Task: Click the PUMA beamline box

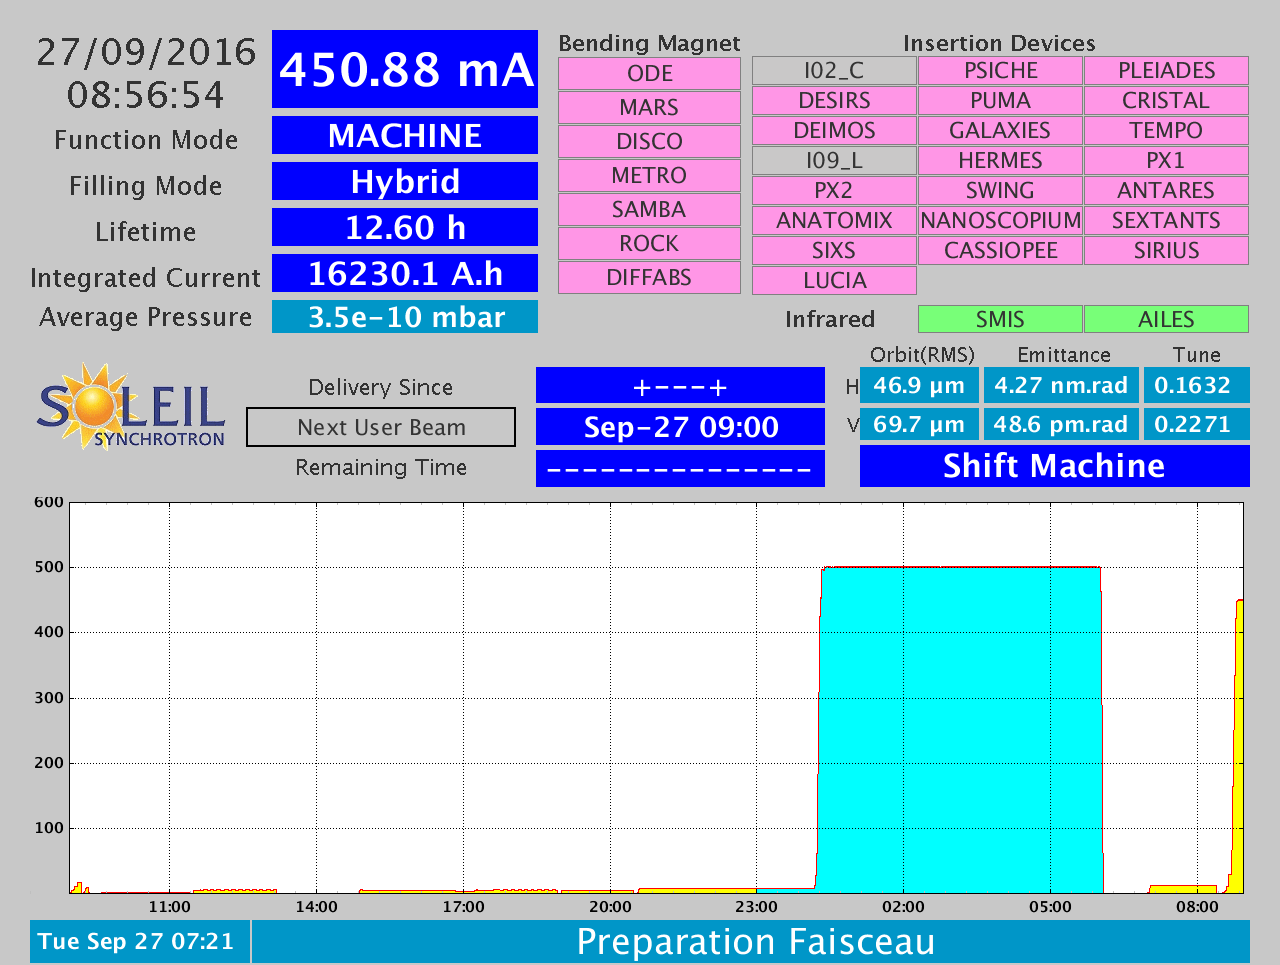Action: coord(1000,101)
